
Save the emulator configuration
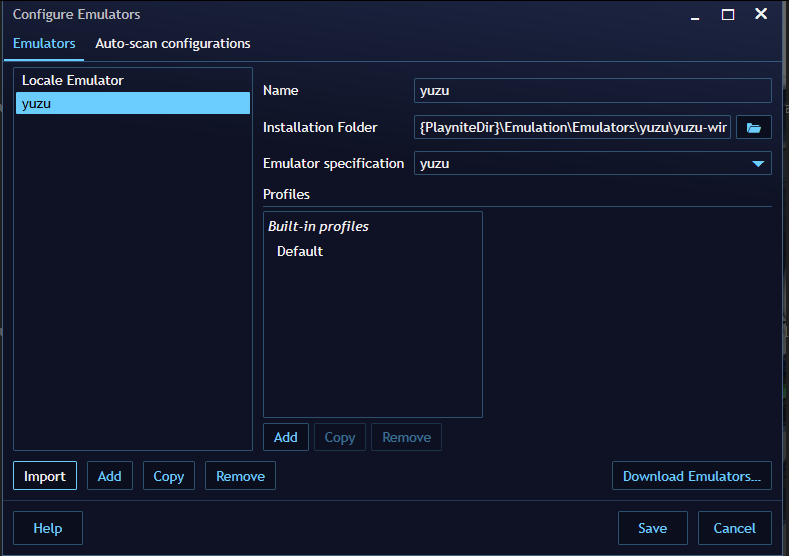(652, 528)
